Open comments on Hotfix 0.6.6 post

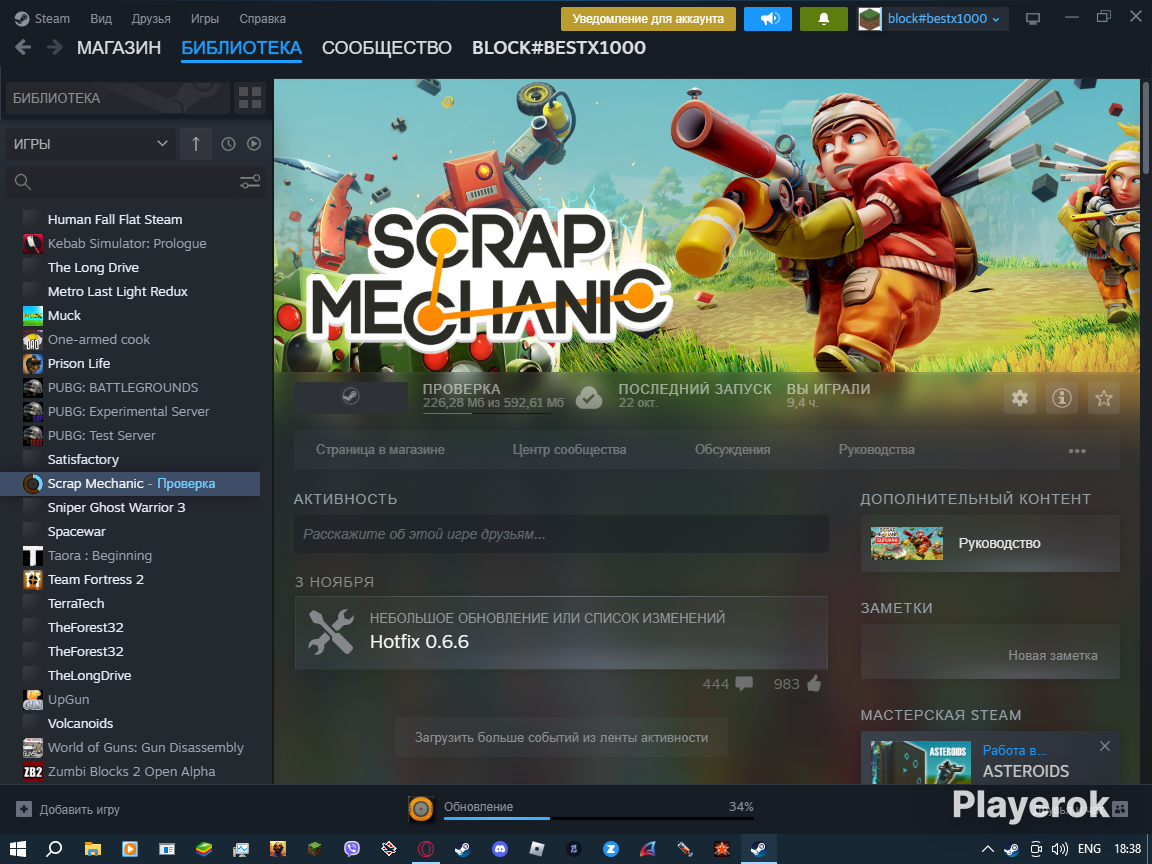pyautogui.click(x=744, y=684)
